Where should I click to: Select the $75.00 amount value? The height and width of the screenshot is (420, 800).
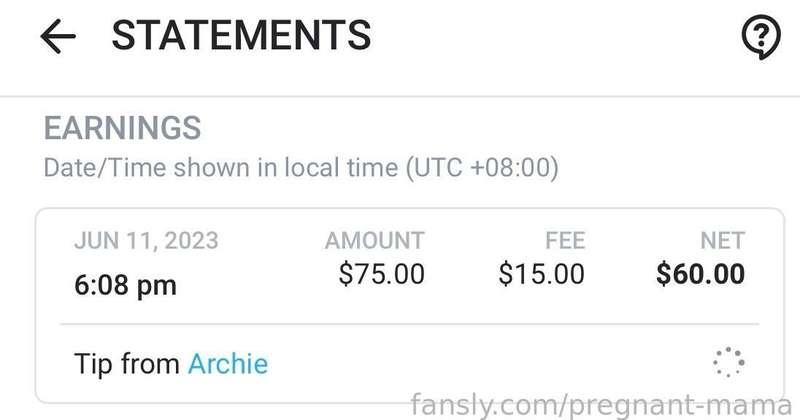[x=382, y=274]
